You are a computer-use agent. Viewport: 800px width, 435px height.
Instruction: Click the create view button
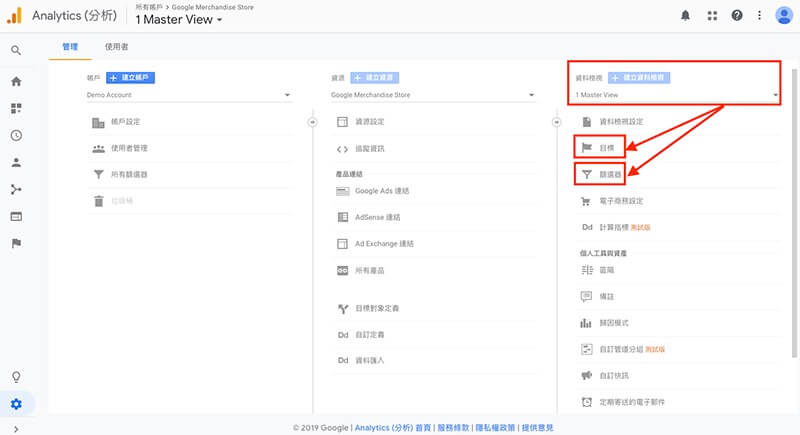[x=639, y=78]
